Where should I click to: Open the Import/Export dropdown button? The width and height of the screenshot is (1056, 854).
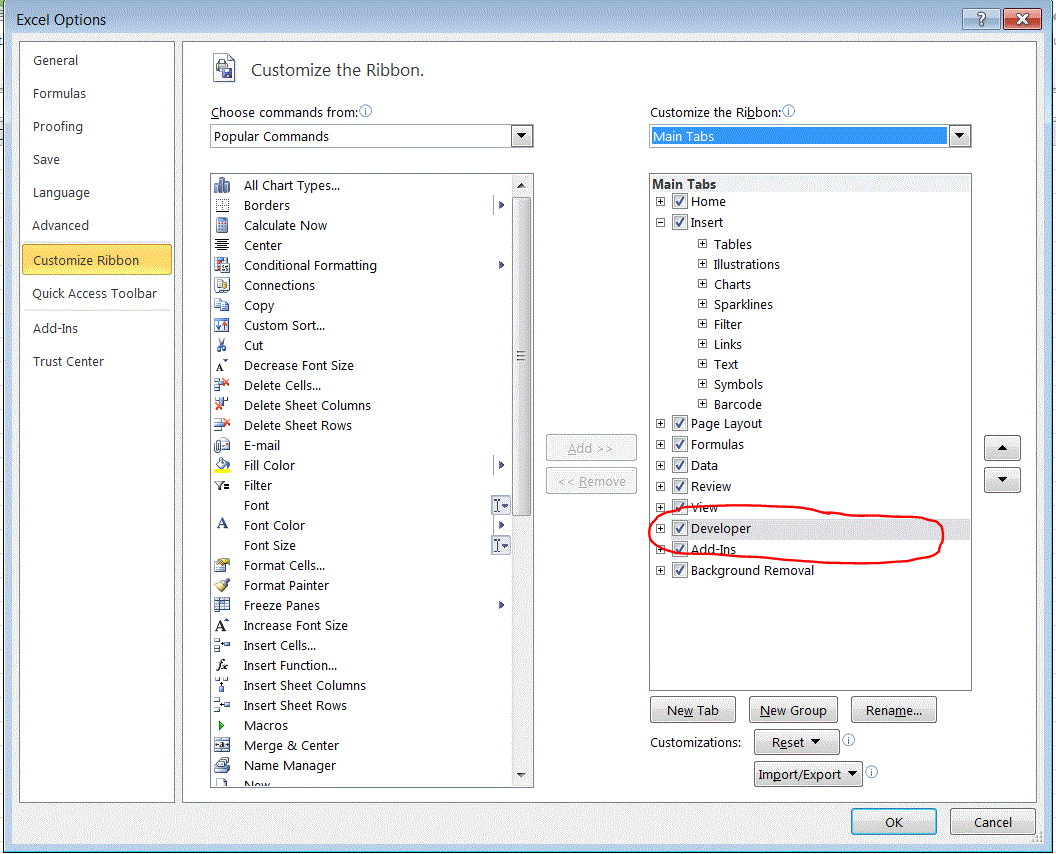pyautogui.click(x=807, y=775)
